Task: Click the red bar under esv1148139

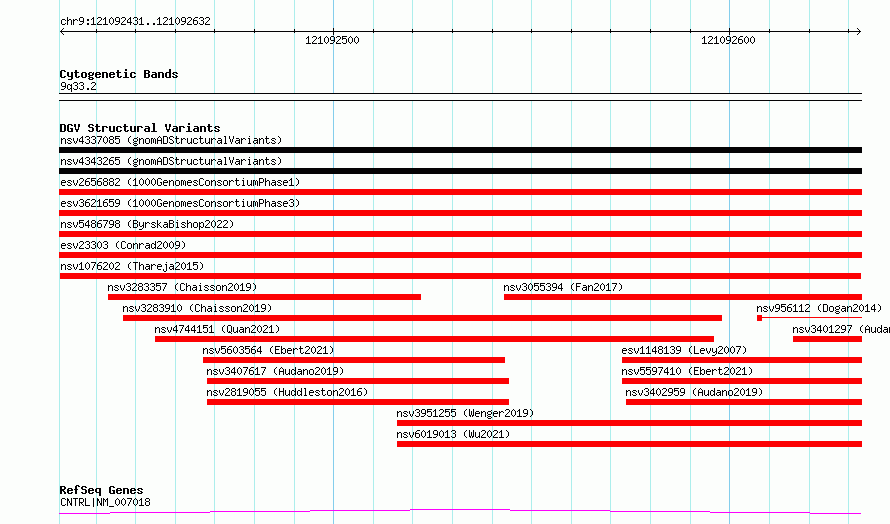Action: pos(742,360)
